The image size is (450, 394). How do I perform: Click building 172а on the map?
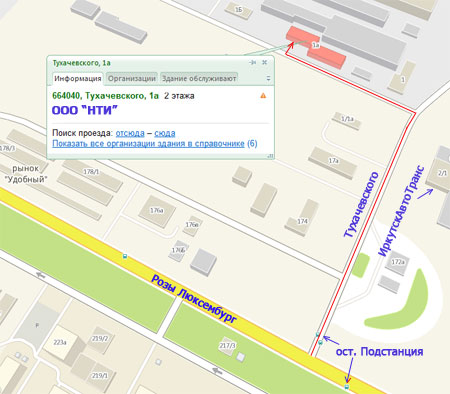[x=398, y=263]
